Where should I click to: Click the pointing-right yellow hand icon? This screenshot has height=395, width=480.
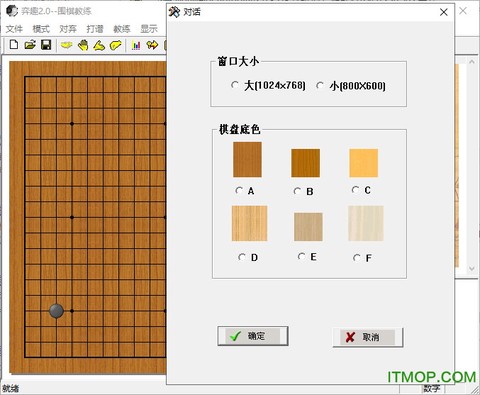pos(115,45)
